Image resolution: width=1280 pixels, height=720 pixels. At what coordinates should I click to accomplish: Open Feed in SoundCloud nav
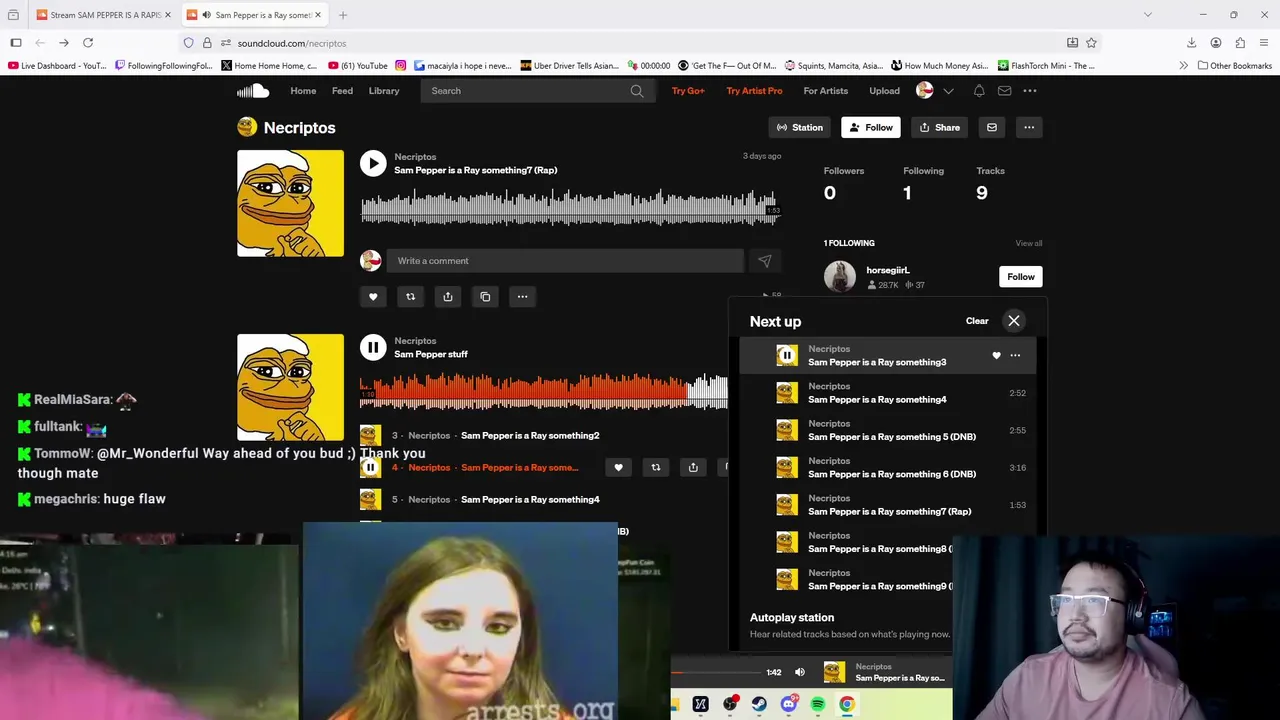click(342, 91)
